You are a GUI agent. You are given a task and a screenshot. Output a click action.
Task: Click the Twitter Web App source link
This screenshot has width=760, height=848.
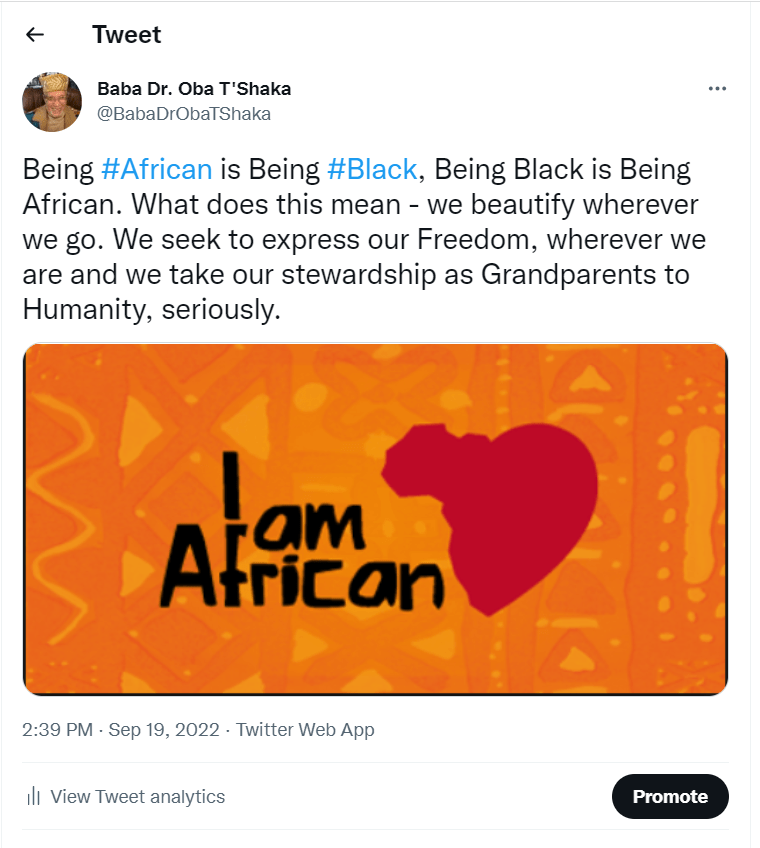pos(304,730)
